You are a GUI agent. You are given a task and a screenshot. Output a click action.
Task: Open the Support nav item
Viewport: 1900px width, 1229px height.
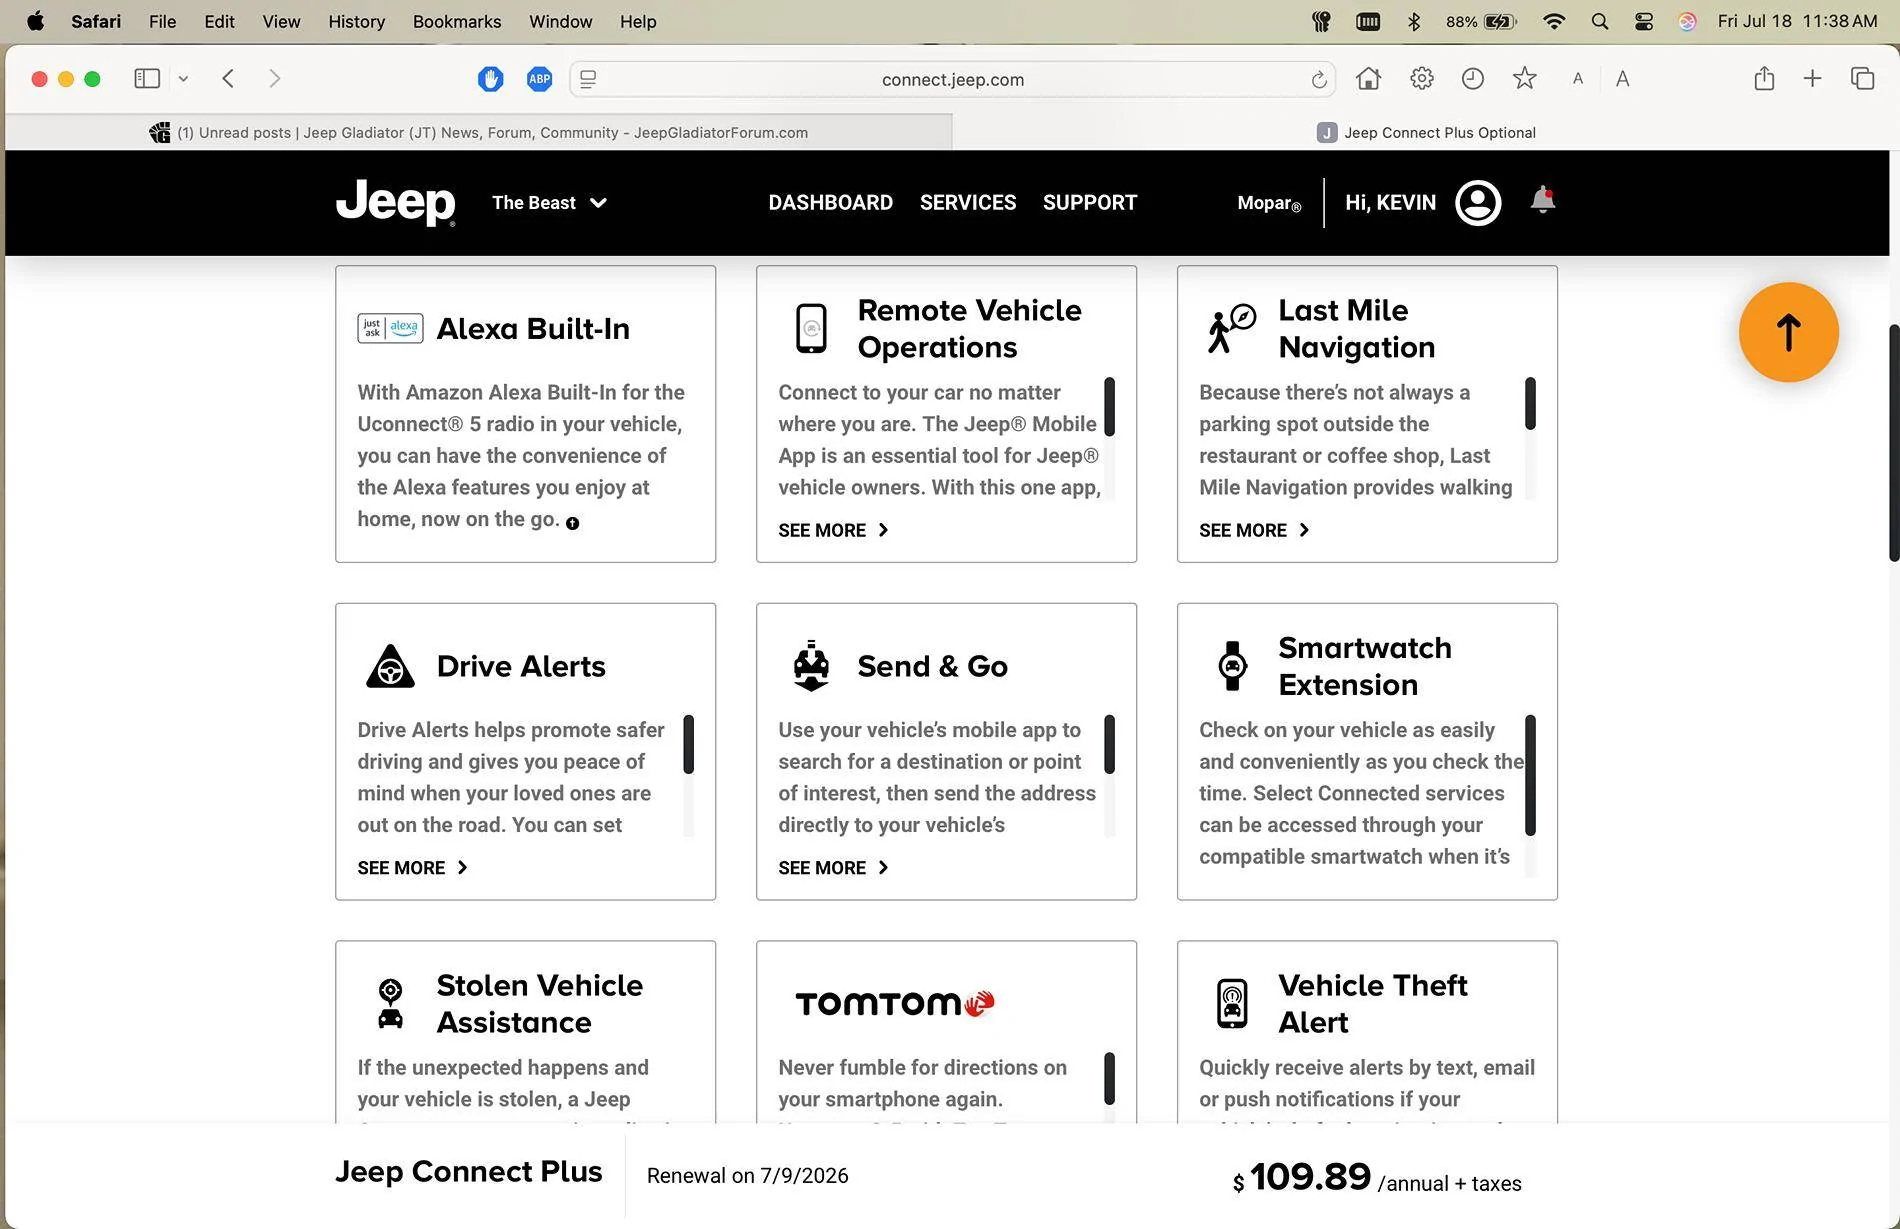click(1090, 203)
